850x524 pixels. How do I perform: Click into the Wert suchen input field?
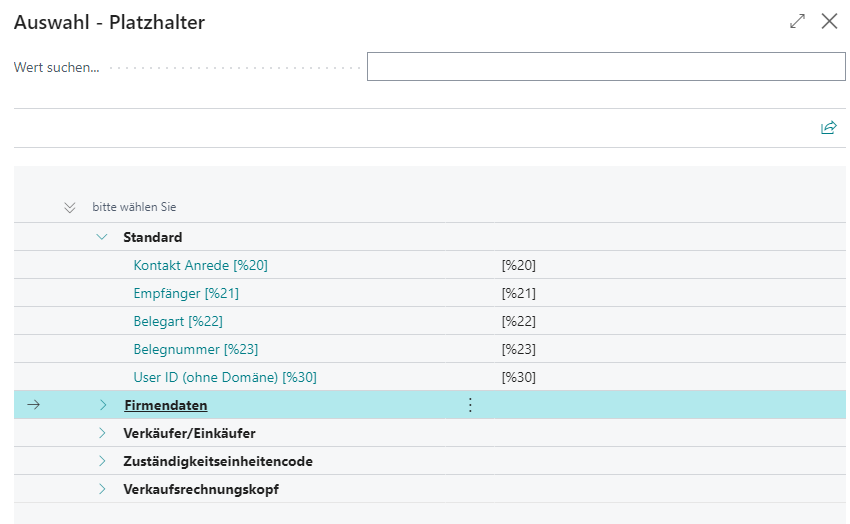pos(606,67)
